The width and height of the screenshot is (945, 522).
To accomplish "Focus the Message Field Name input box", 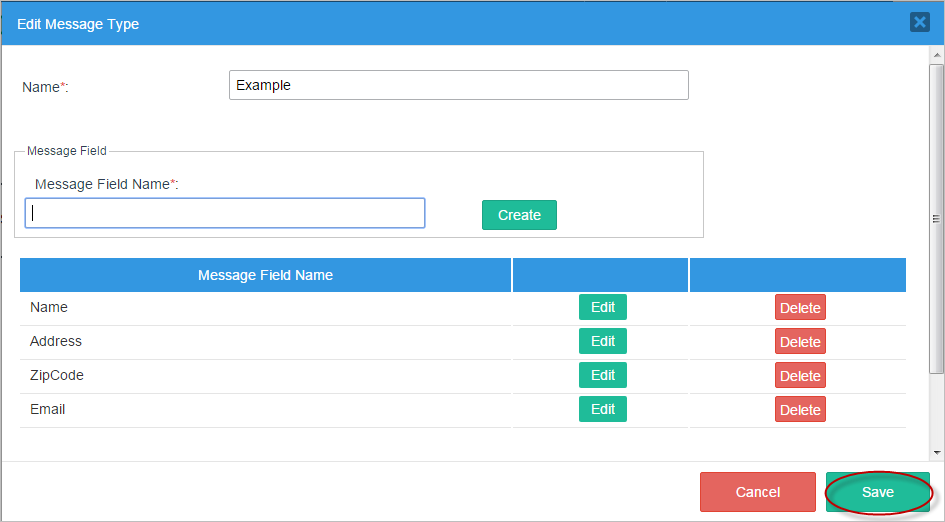I will click(225, 213).
